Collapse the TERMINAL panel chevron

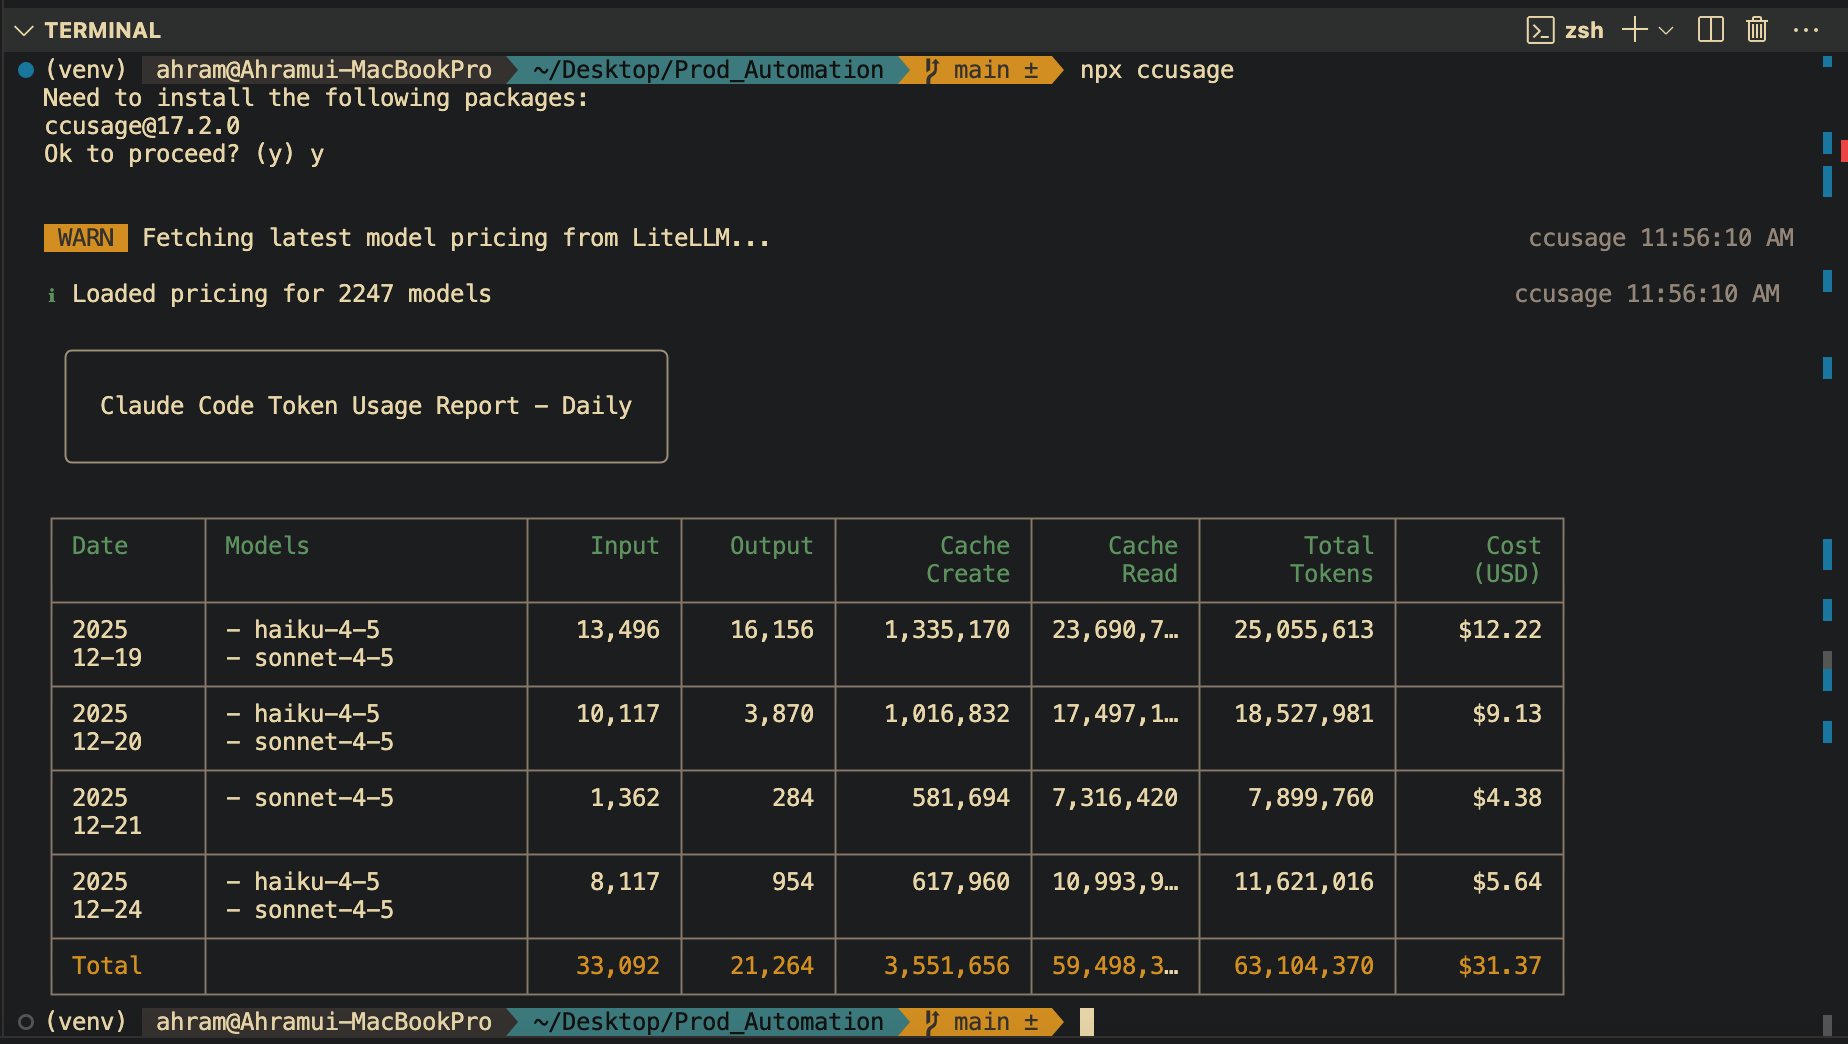point(24,31)
